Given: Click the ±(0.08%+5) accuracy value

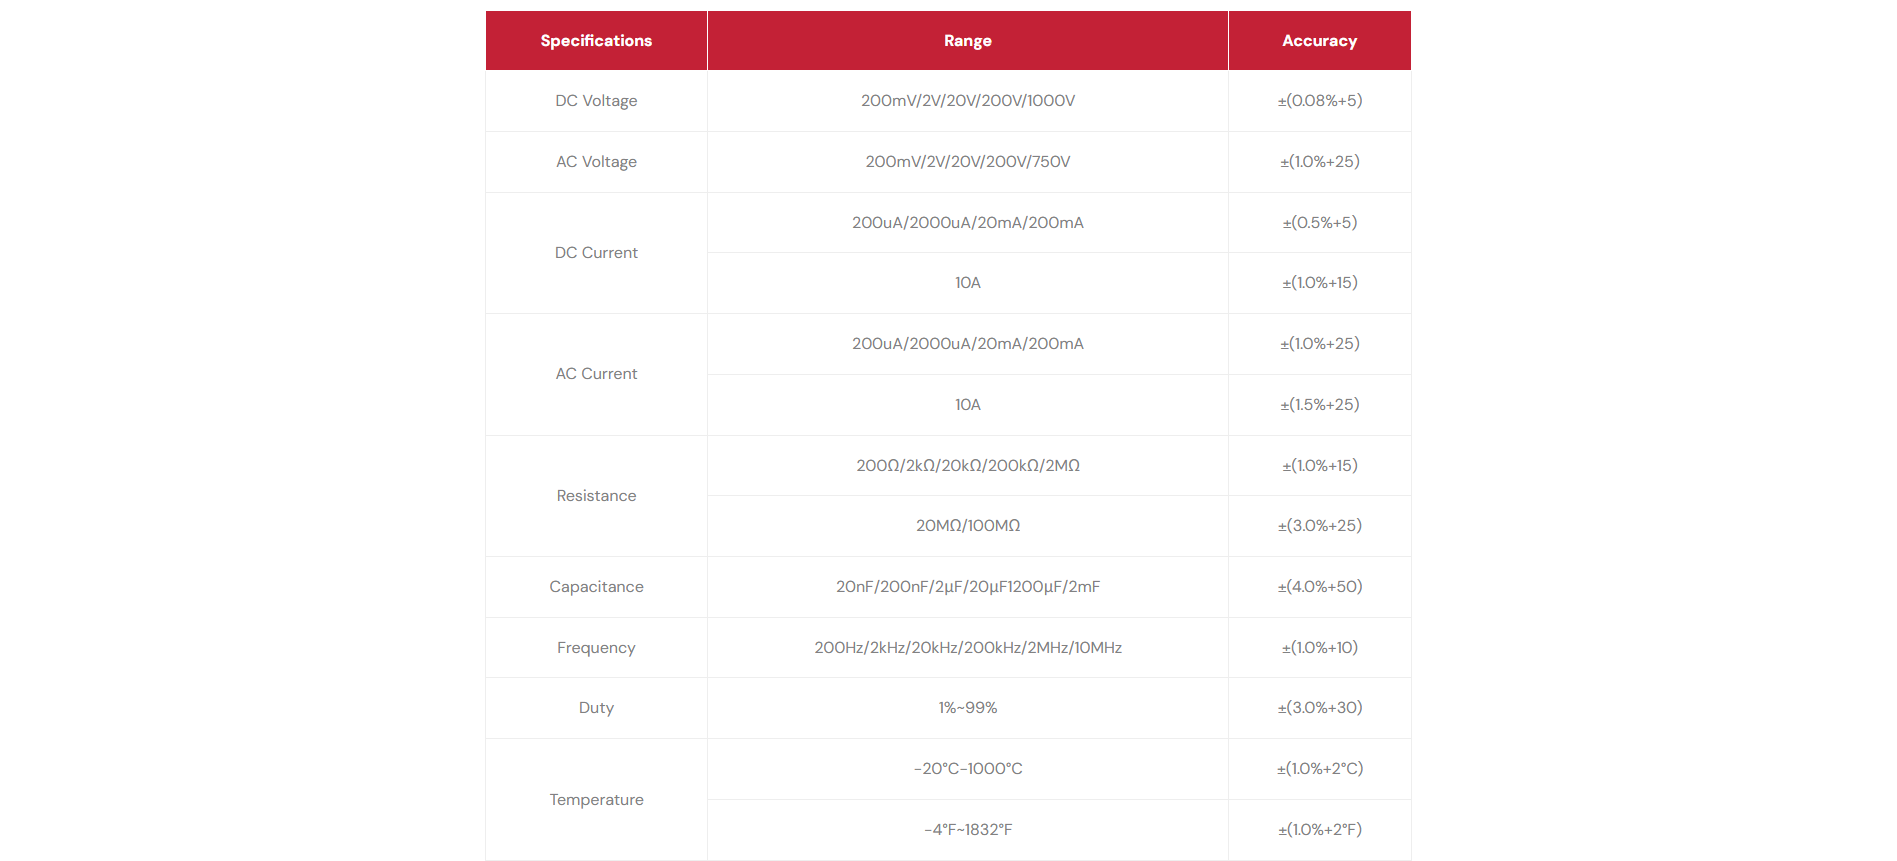Looking at the screenshot, I should click(x=1319, y=101).
